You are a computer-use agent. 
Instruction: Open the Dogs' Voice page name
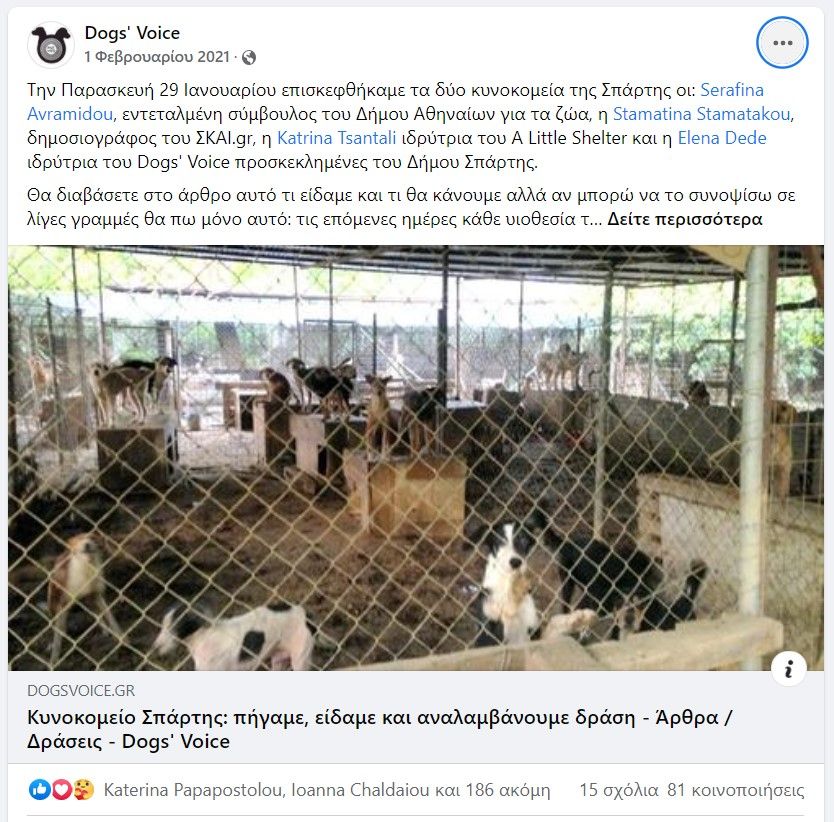132,33
